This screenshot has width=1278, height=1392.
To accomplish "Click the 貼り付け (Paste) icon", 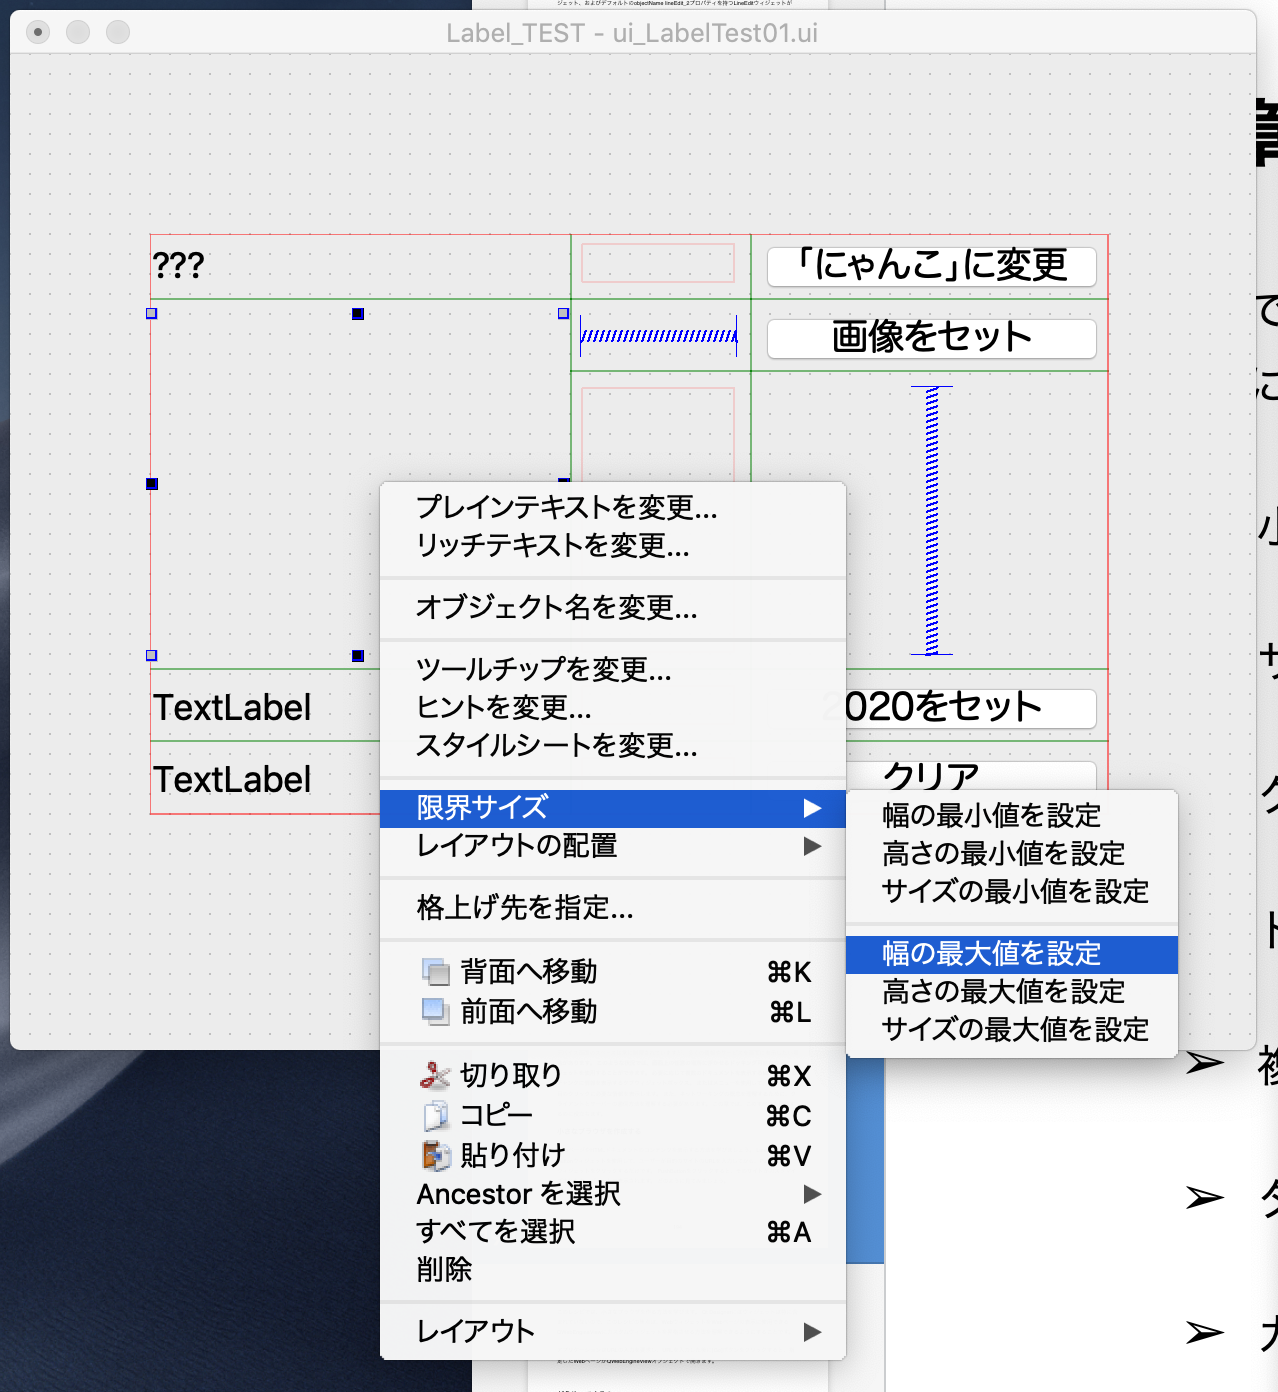I will tap(434, 1154).
